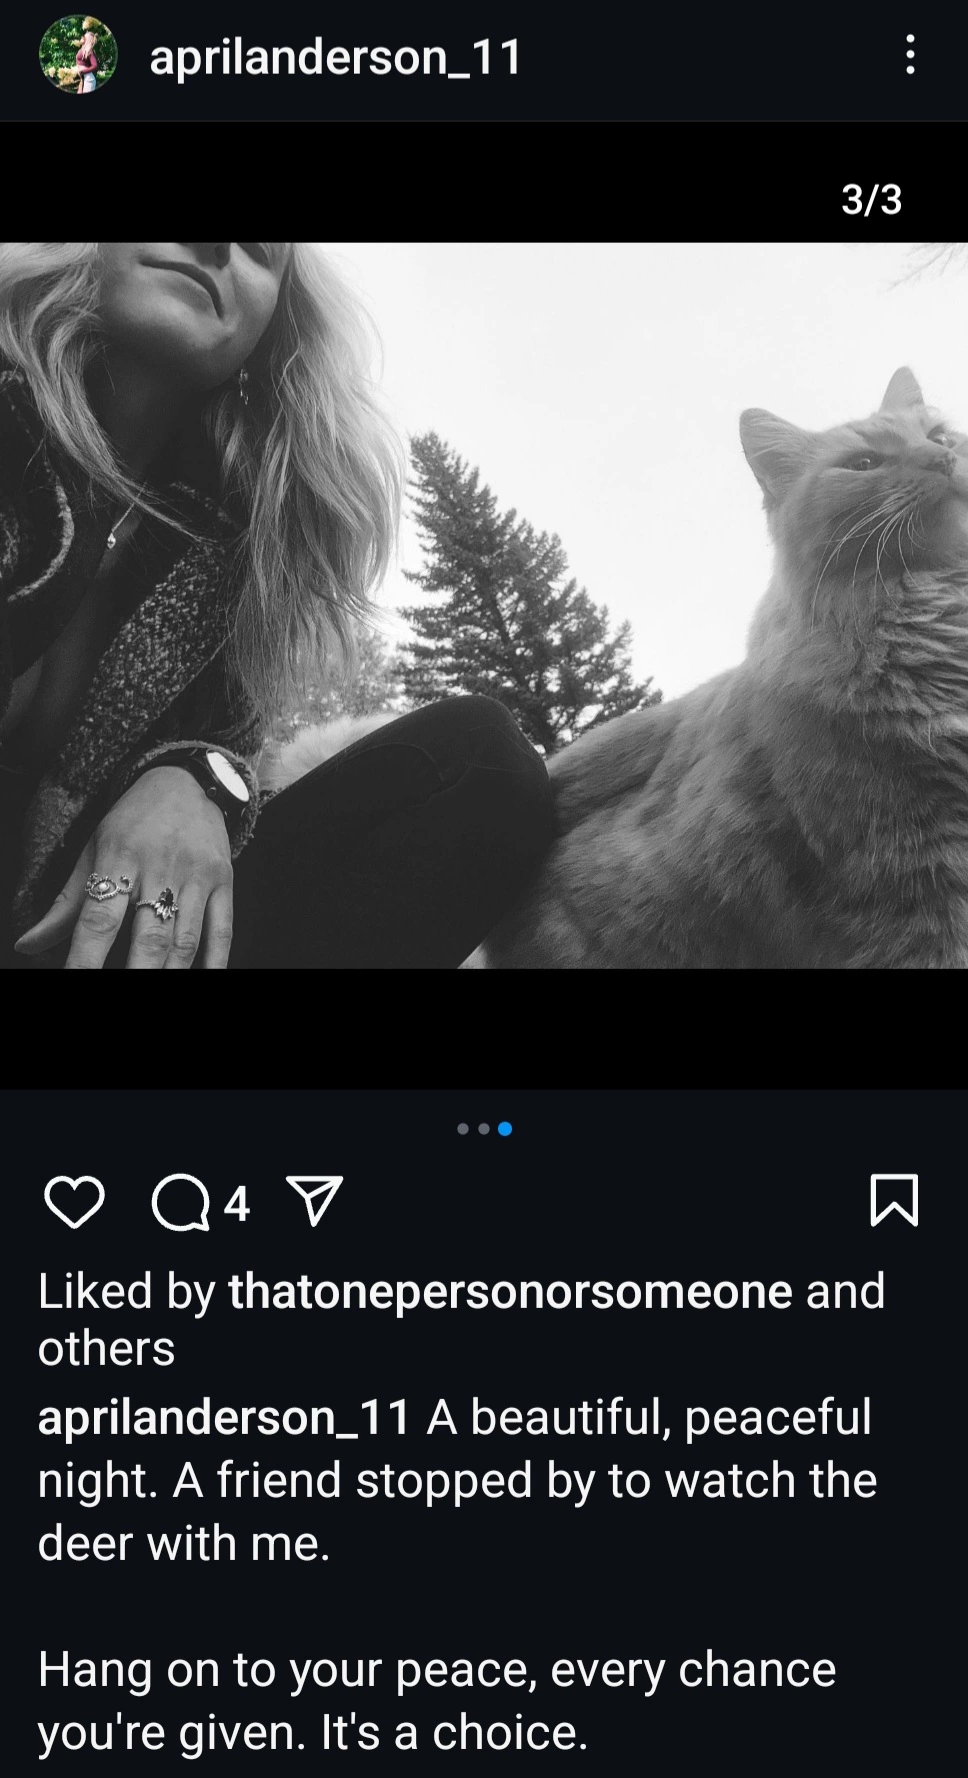Screen dimensions: 968x1778
Task: Open aprilanderson_11's profile picture
Action: [x=78, y=54]
